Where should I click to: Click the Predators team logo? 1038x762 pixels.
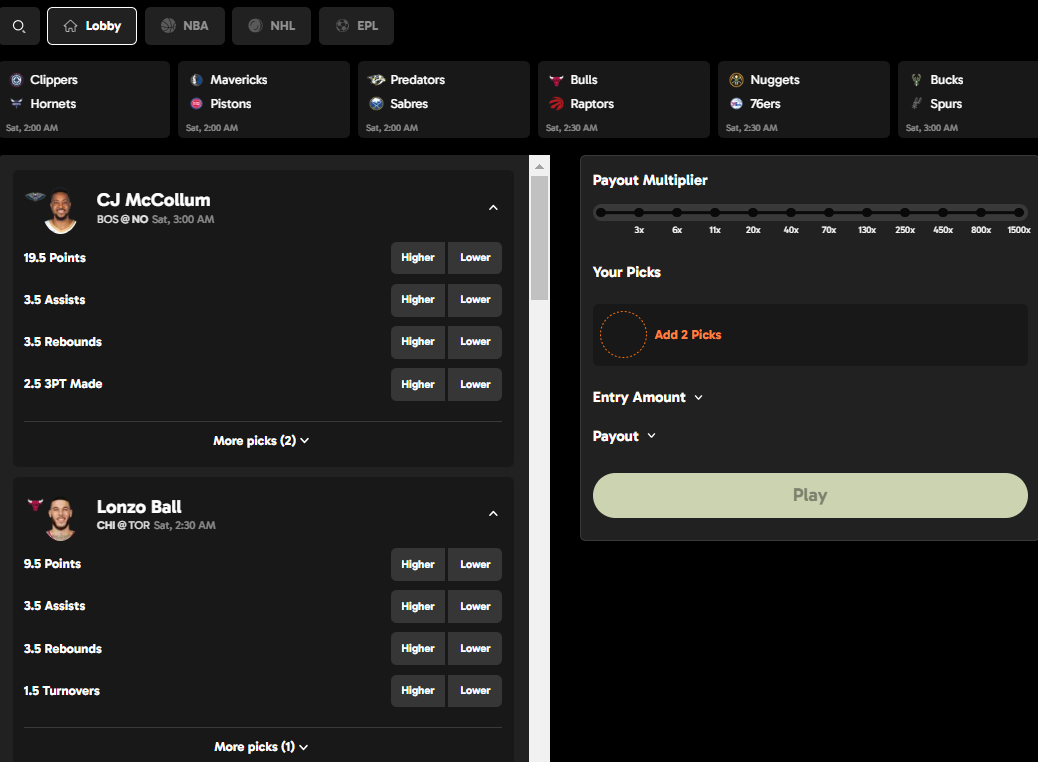377,79
